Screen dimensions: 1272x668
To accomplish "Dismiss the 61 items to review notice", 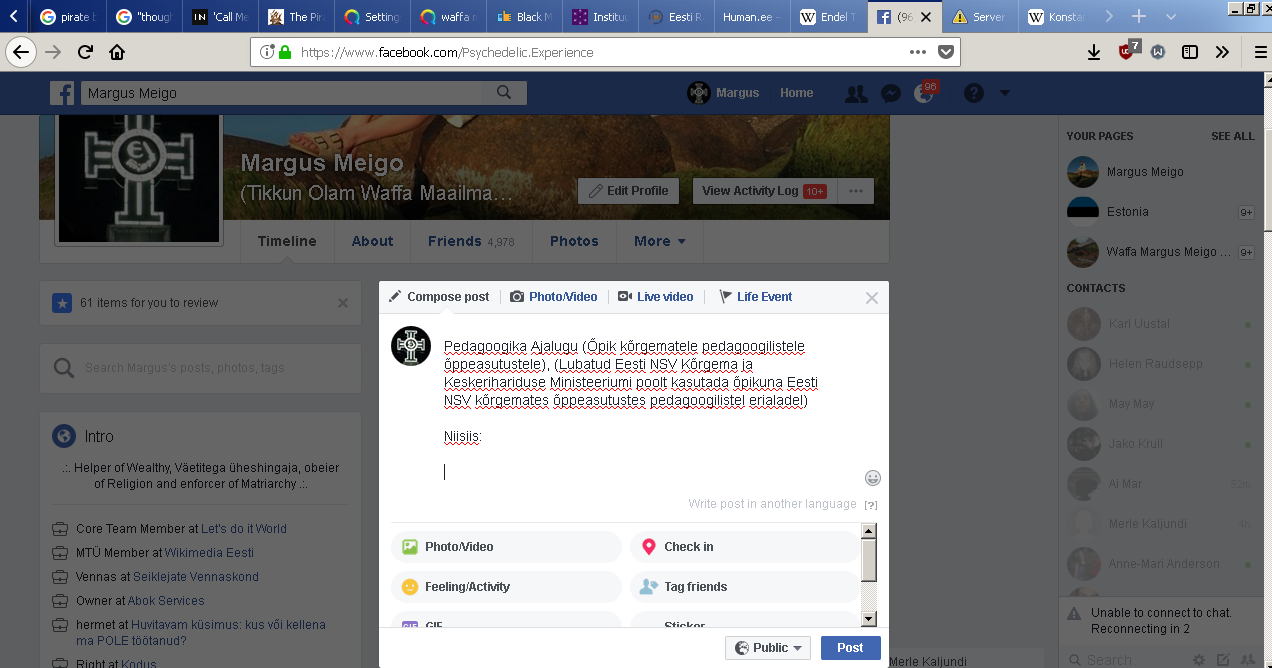I will point(343,303).
